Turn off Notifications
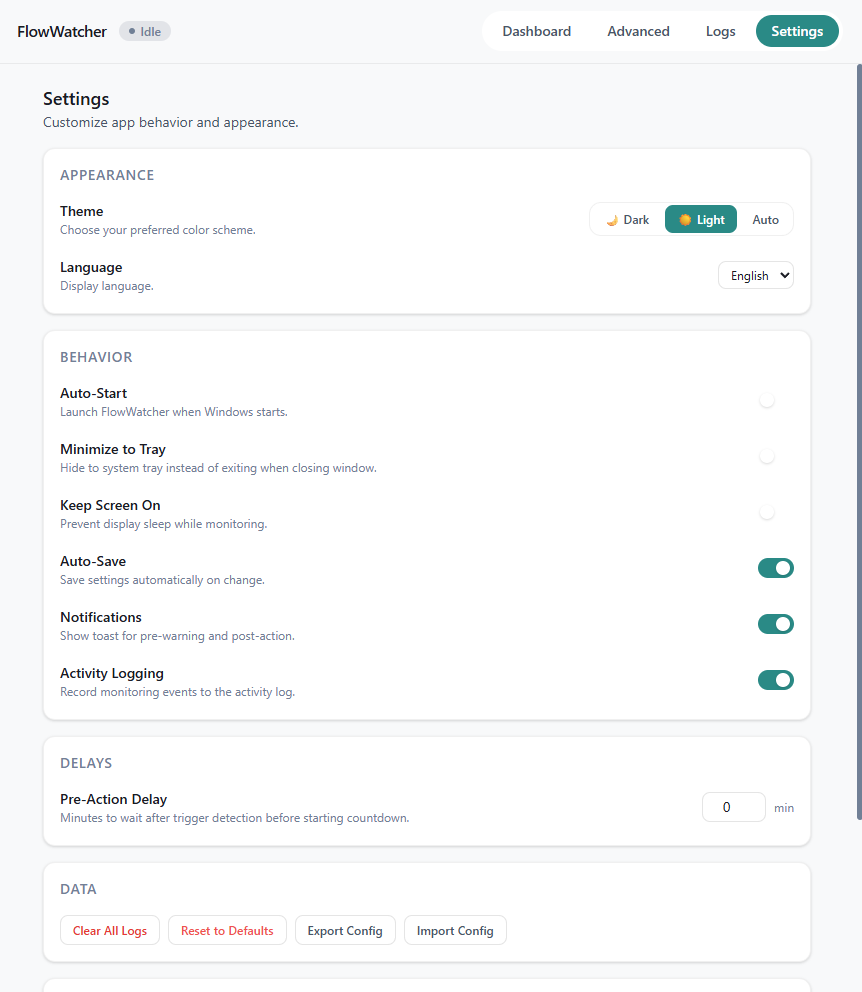Viewport: 862px width, 992px height. pyautogui.click(x=776, y=624)
